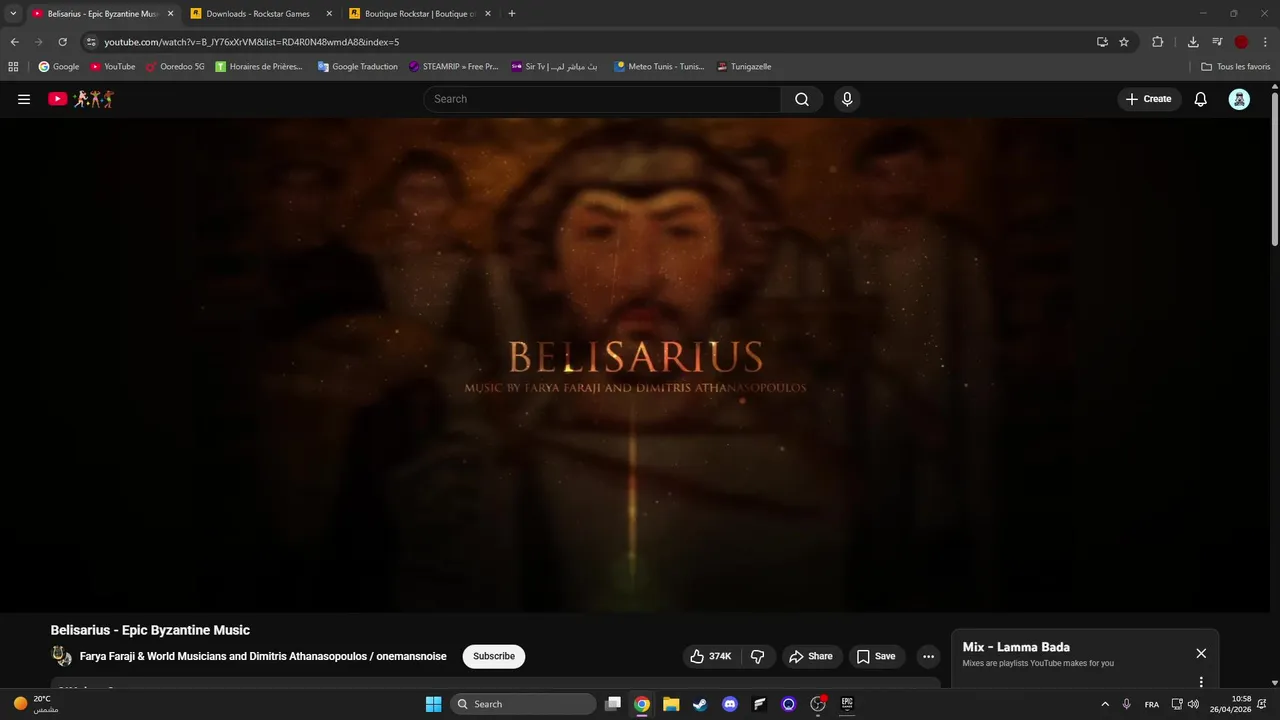Click the Belisarius video player

pyautogui.click(x=635, y=365)
